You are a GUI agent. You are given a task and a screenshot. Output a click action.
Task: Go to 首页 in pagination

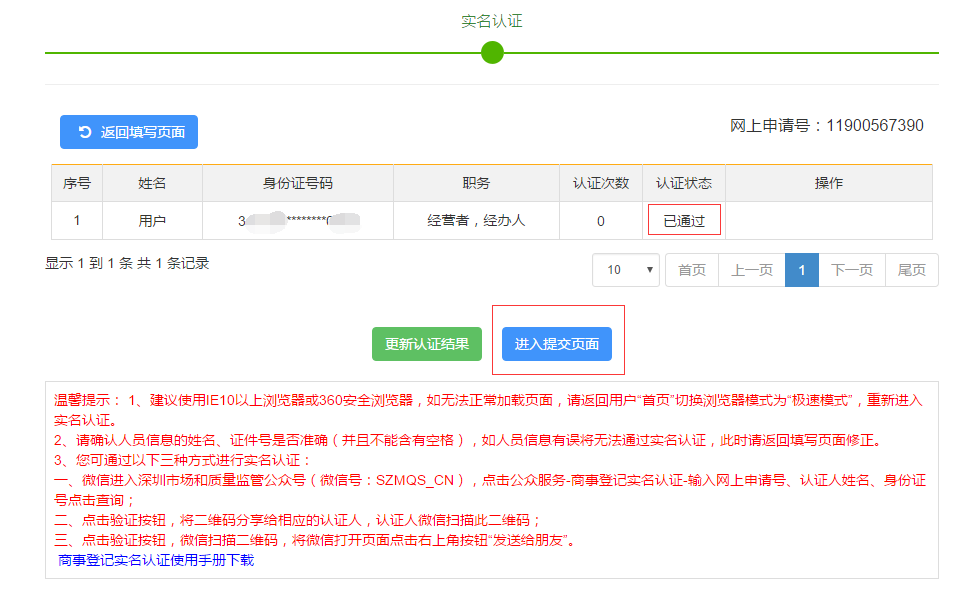tap(692, 270)
